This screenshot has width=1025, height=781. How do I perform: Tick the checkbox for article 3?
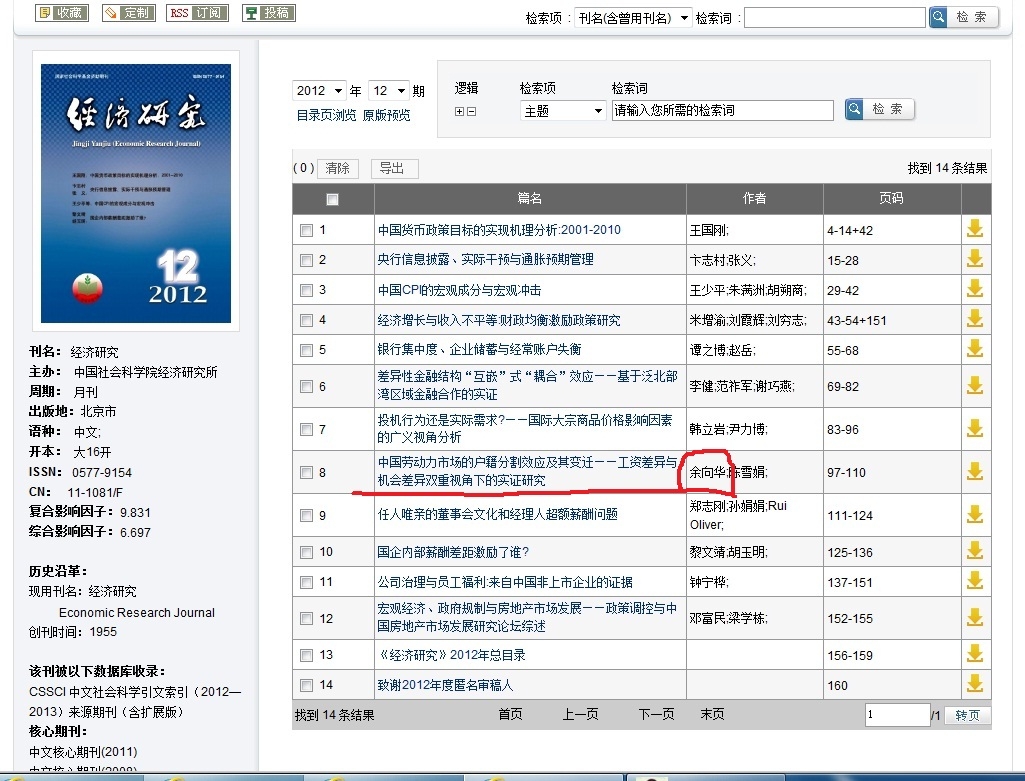point(306,291)
